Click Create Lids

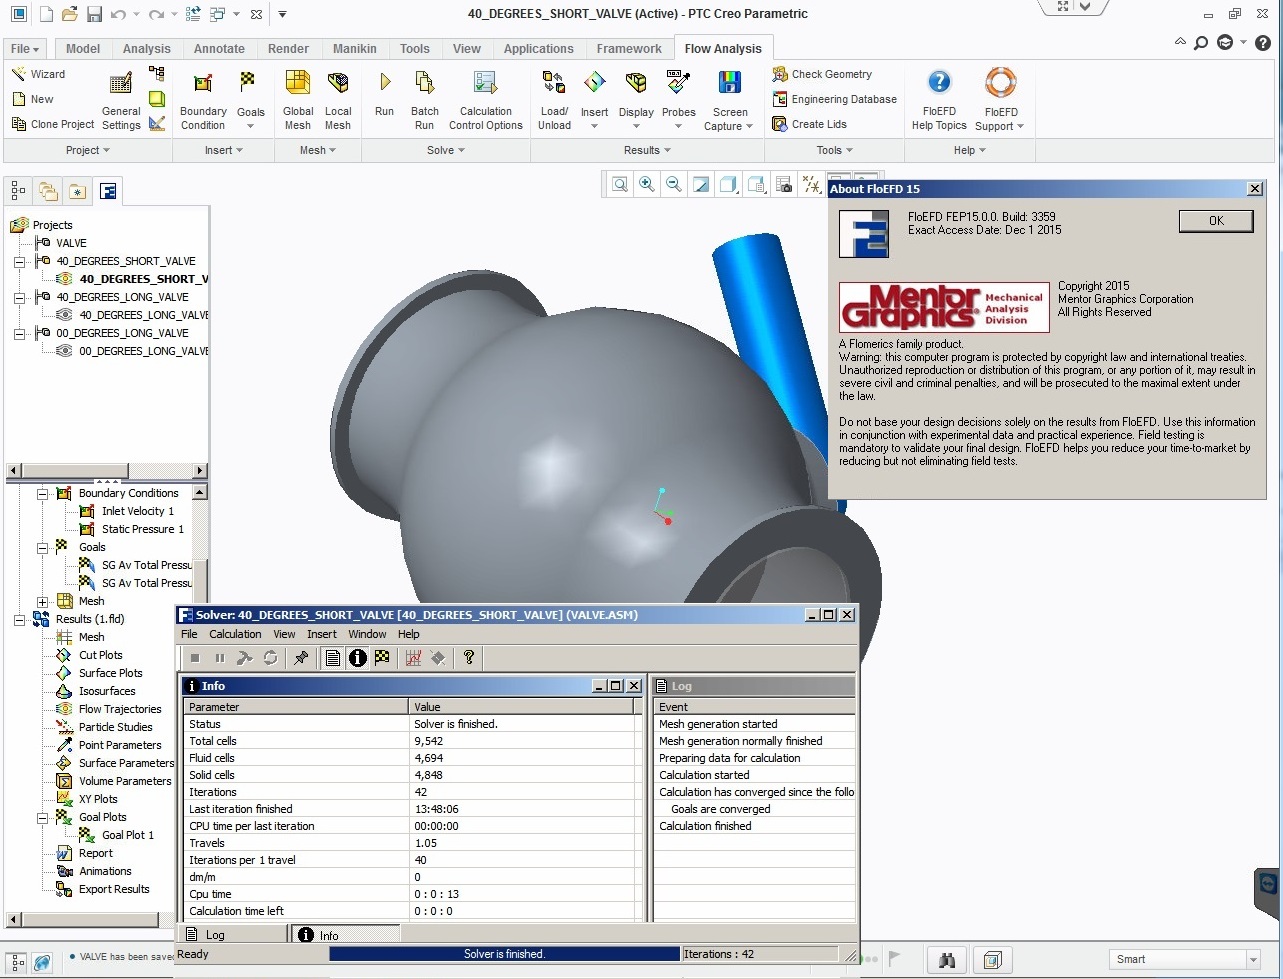click(809, 124)
